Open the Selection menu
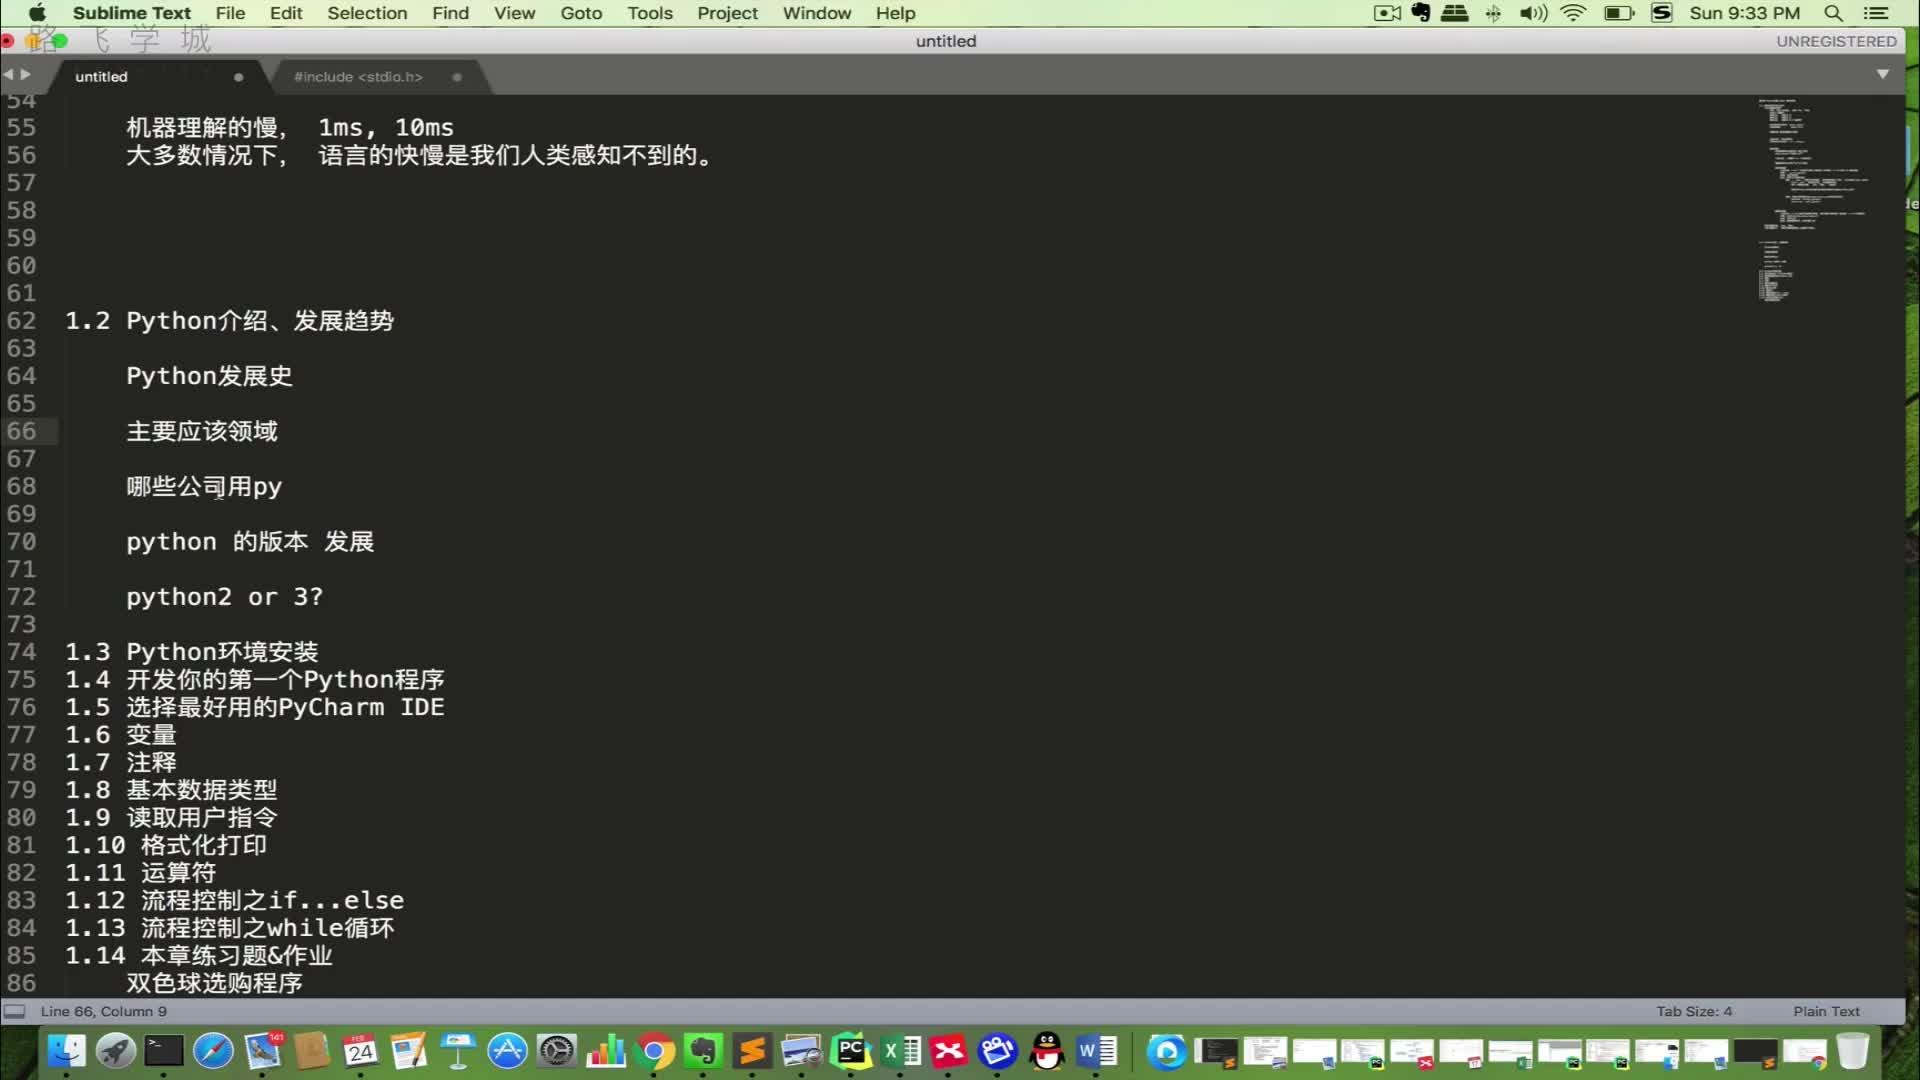 [x=367, y=13]
